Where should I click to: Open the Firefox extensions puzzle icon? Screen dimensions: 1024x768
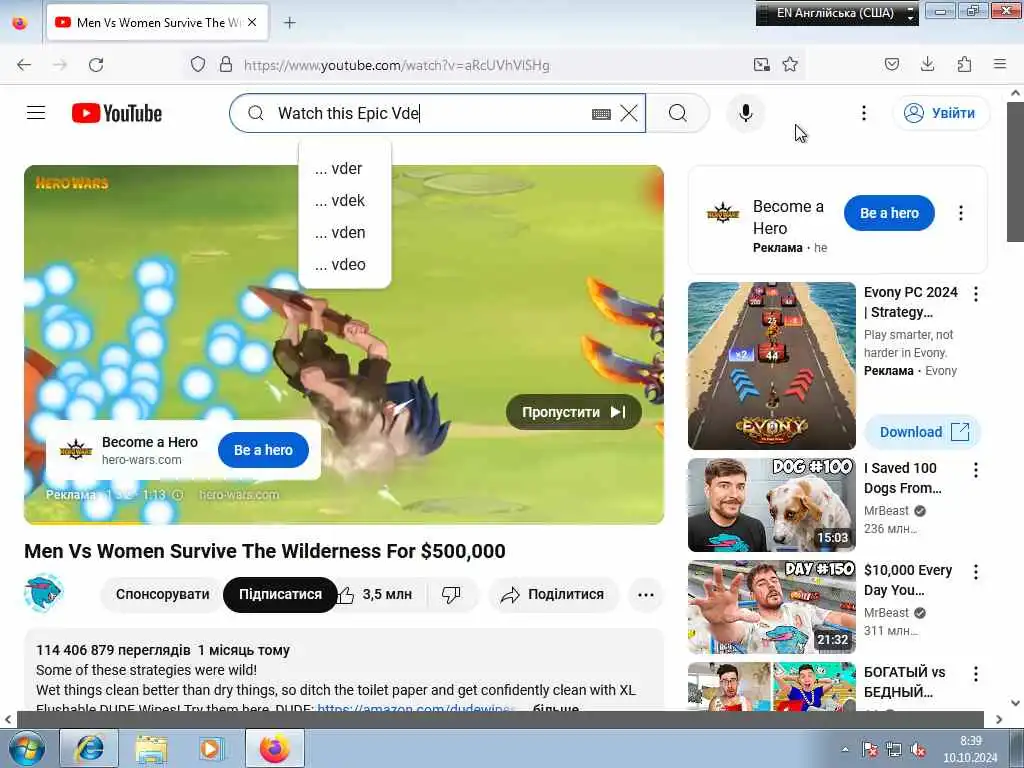pyautogui.click(x=964, y=64)
